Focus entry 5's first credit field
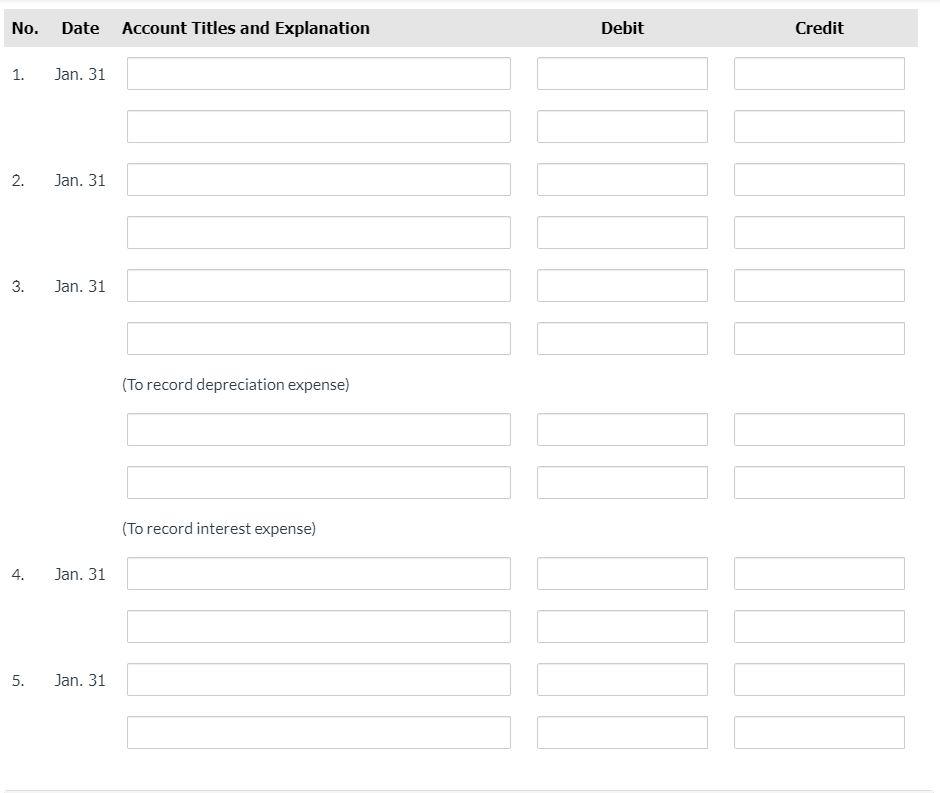This screenshot has height=793, width=940. pyautogui.click(x=819, y=680)
